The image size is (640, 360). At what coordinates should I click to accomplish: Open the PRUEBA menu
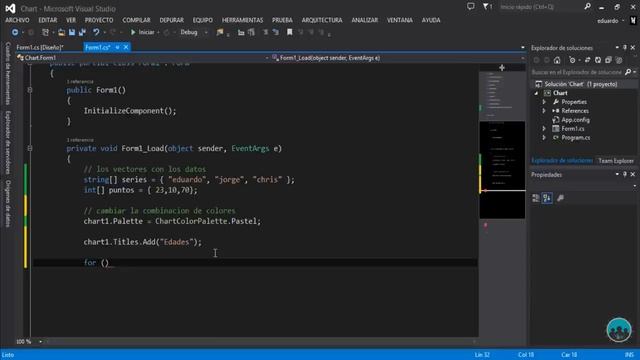coord(282,20)
